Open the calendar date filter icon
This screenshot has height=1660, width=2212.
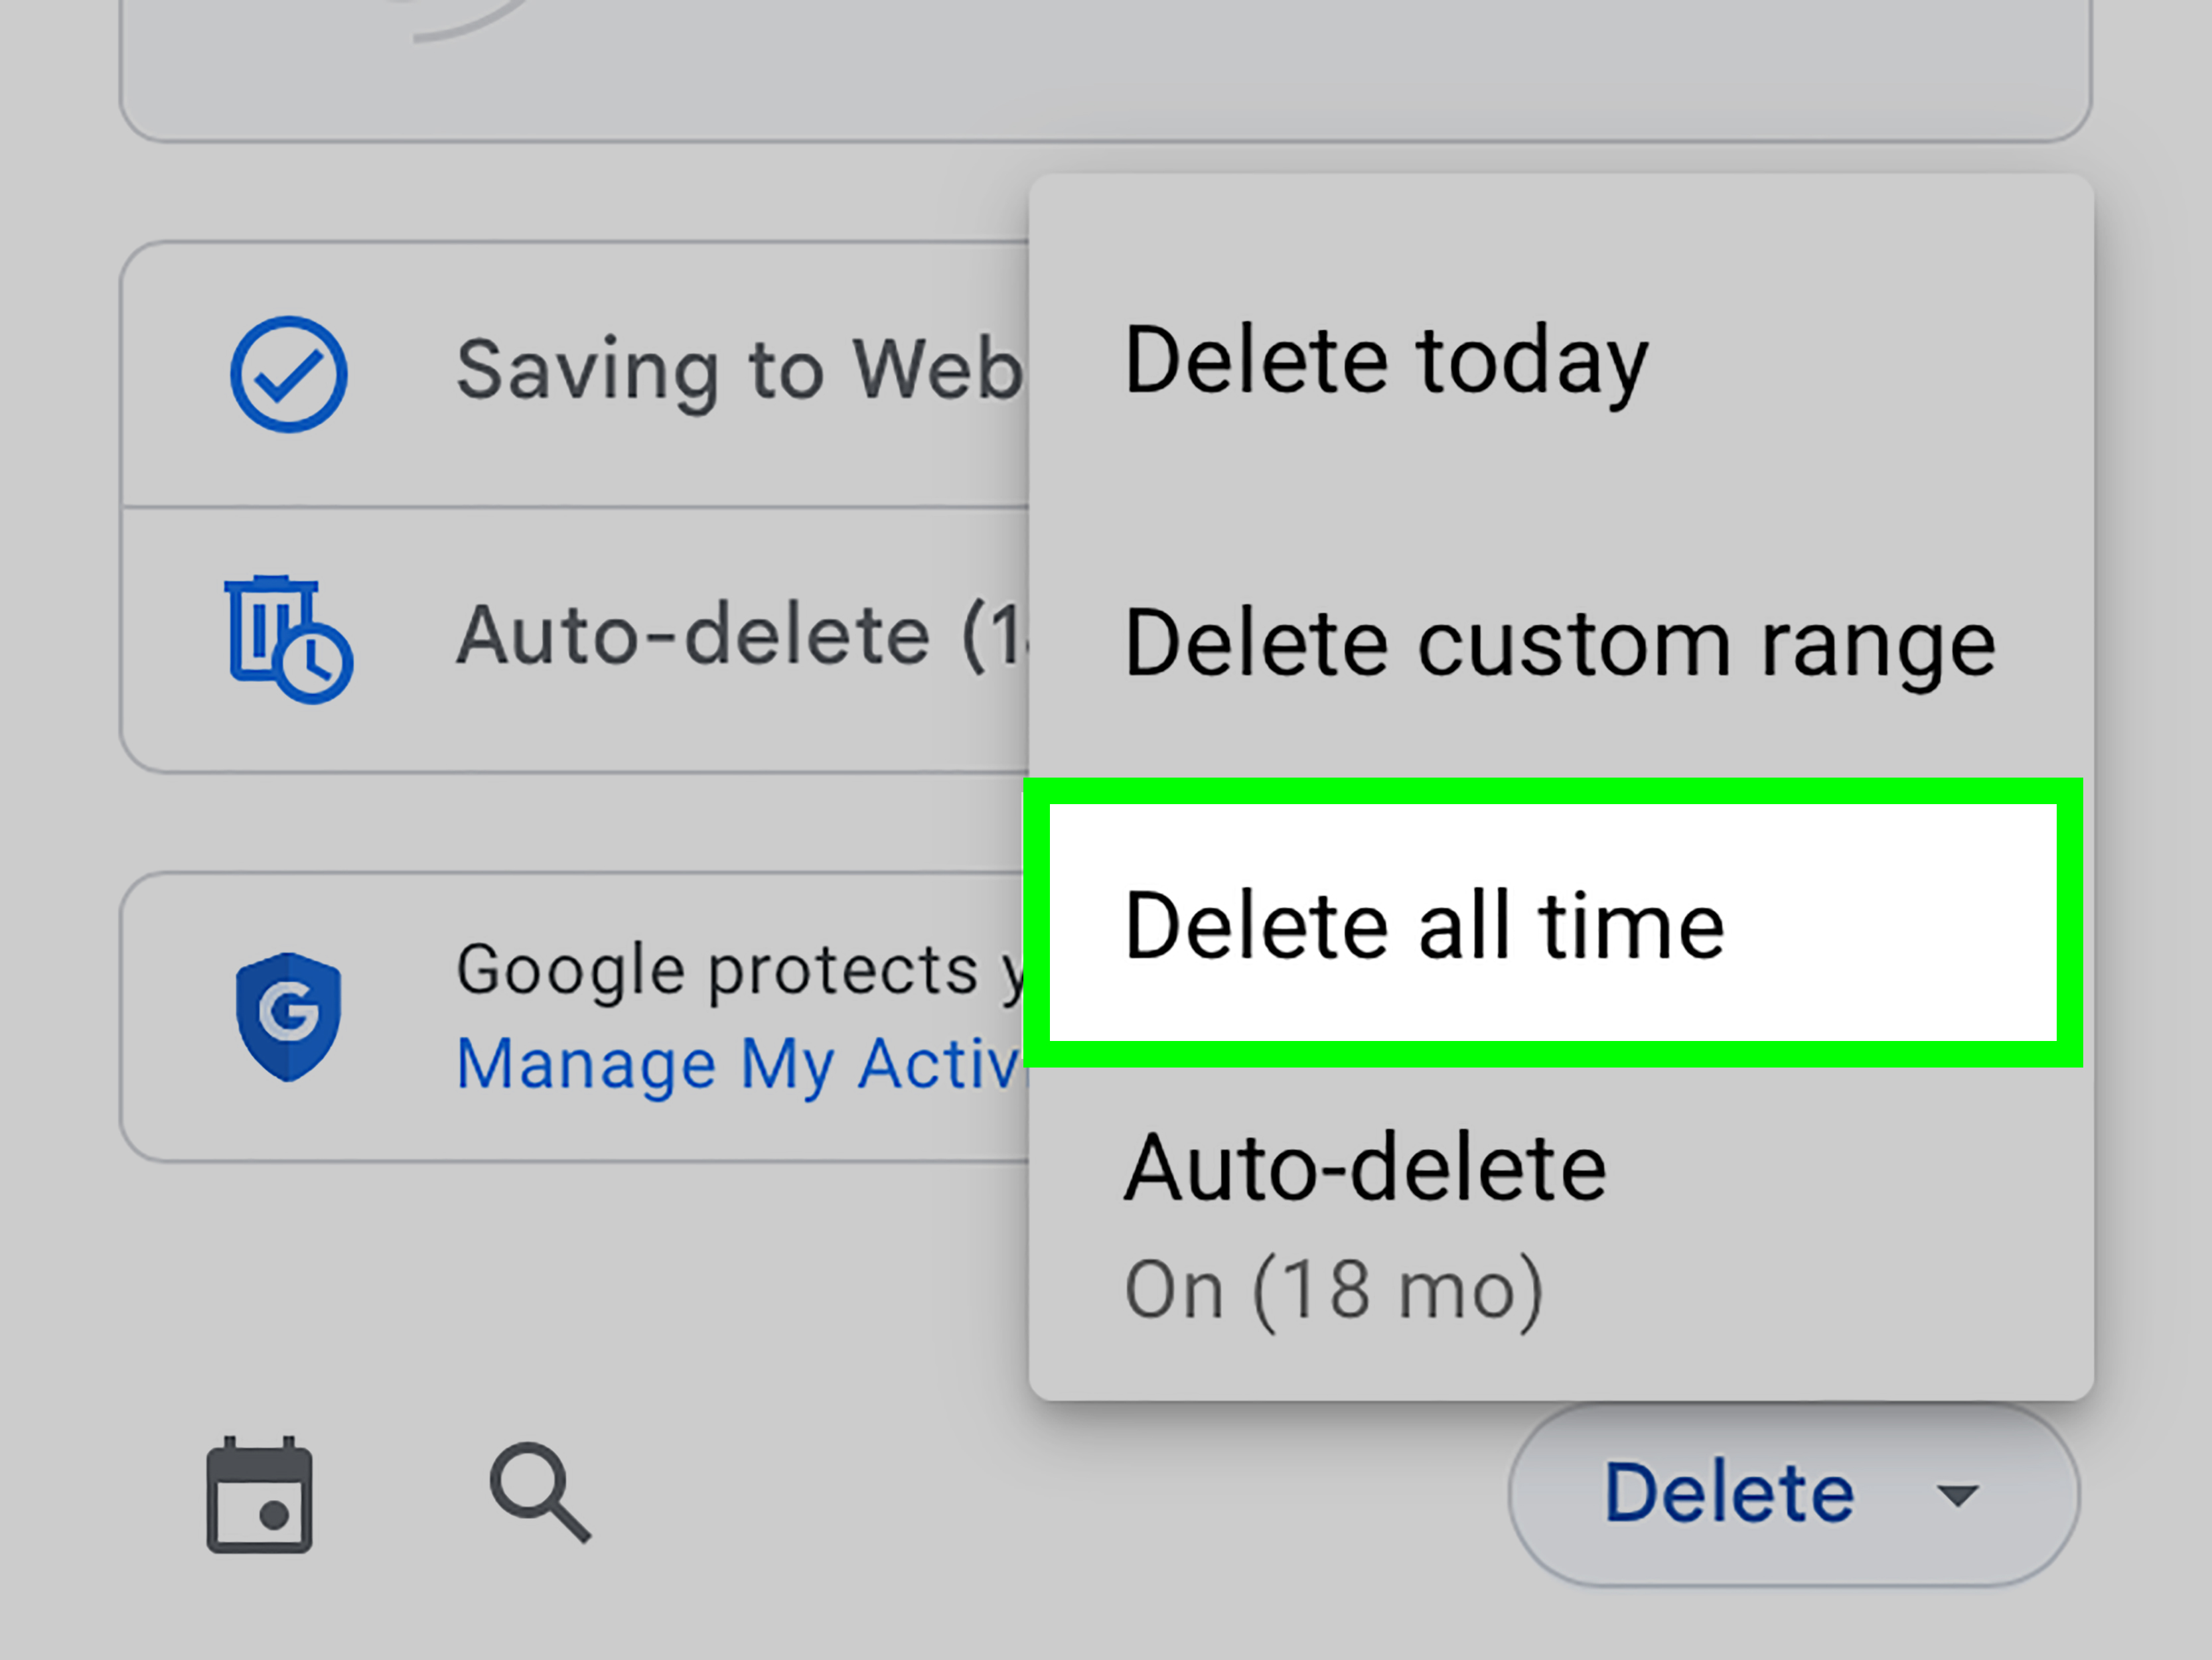[x=260, y=1495]
